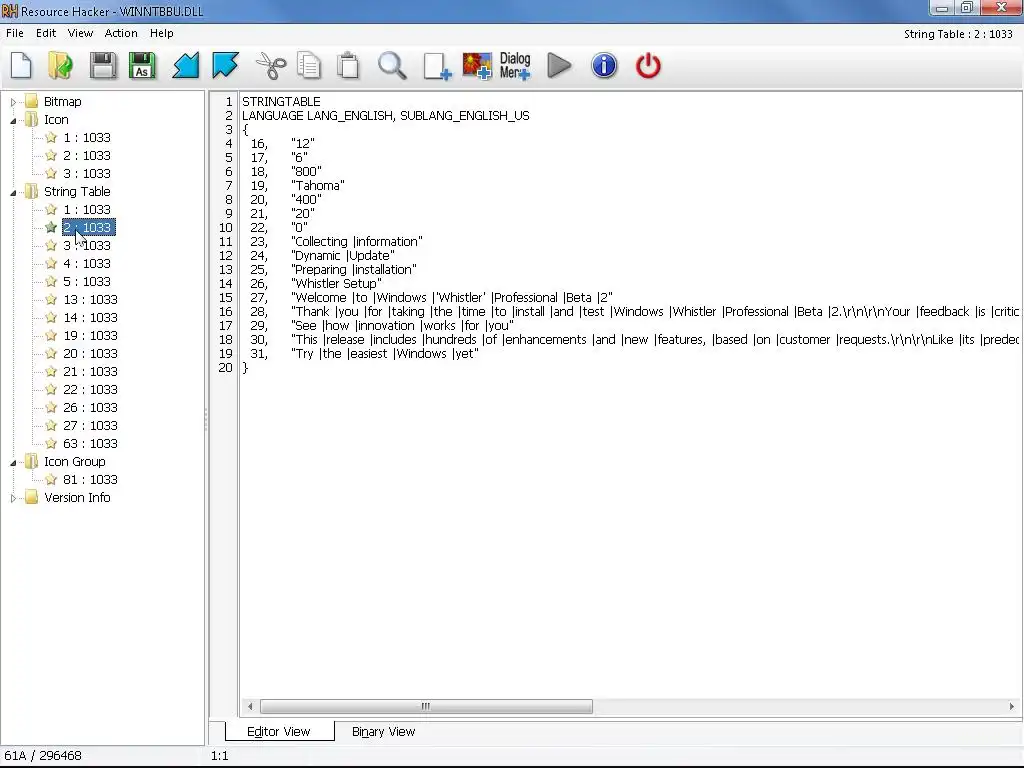
Task: Switch to the Binary View tab
Action: coord(383,731)
